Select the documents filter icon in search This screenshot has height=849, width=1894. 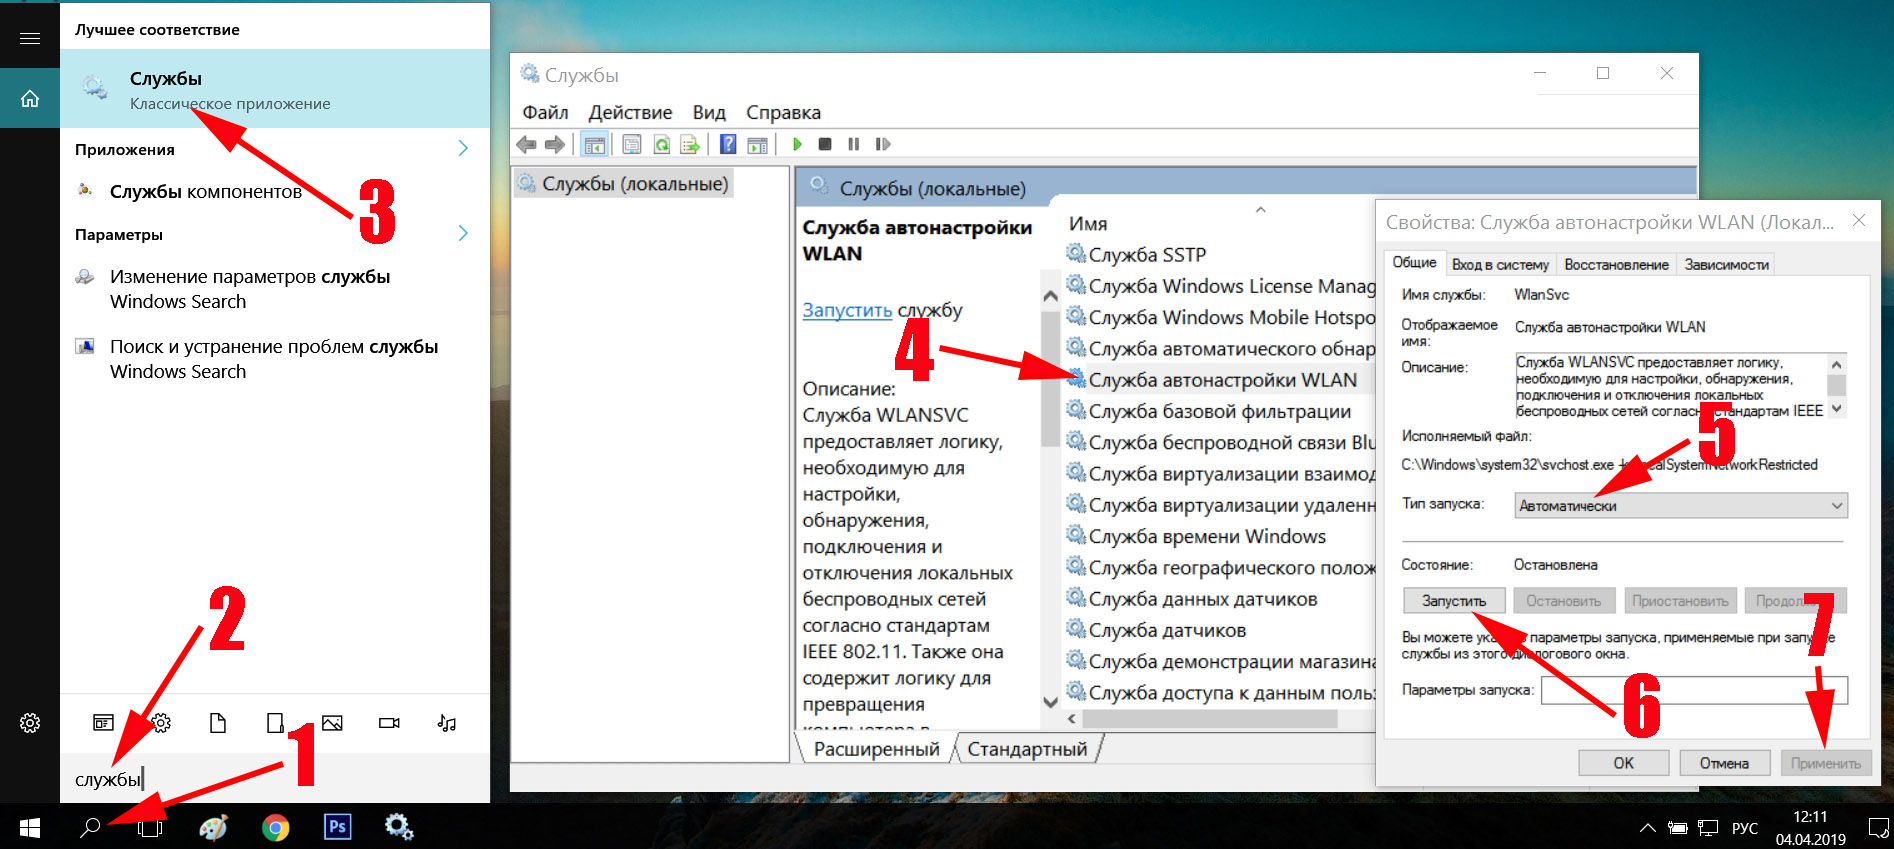click(218, 723)
